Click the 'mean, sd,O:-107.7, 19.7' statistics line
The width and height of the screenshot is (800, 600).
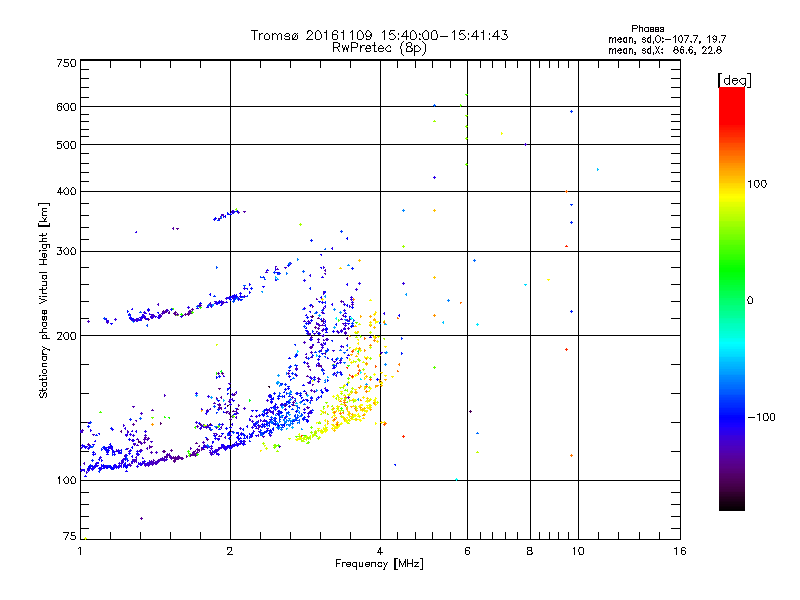667,39
